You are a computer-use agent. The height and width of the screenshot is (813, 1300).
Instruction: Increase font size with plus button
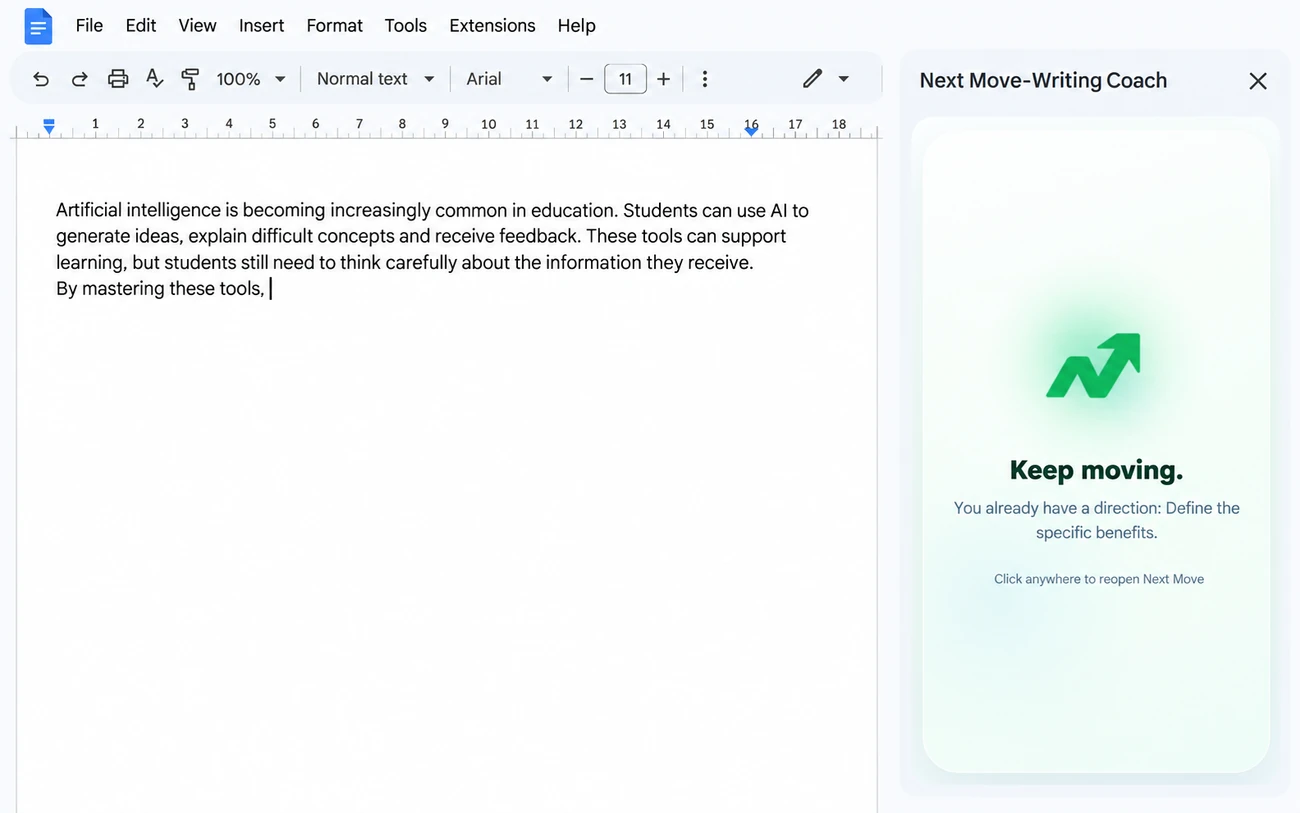[x=663, y=79]
